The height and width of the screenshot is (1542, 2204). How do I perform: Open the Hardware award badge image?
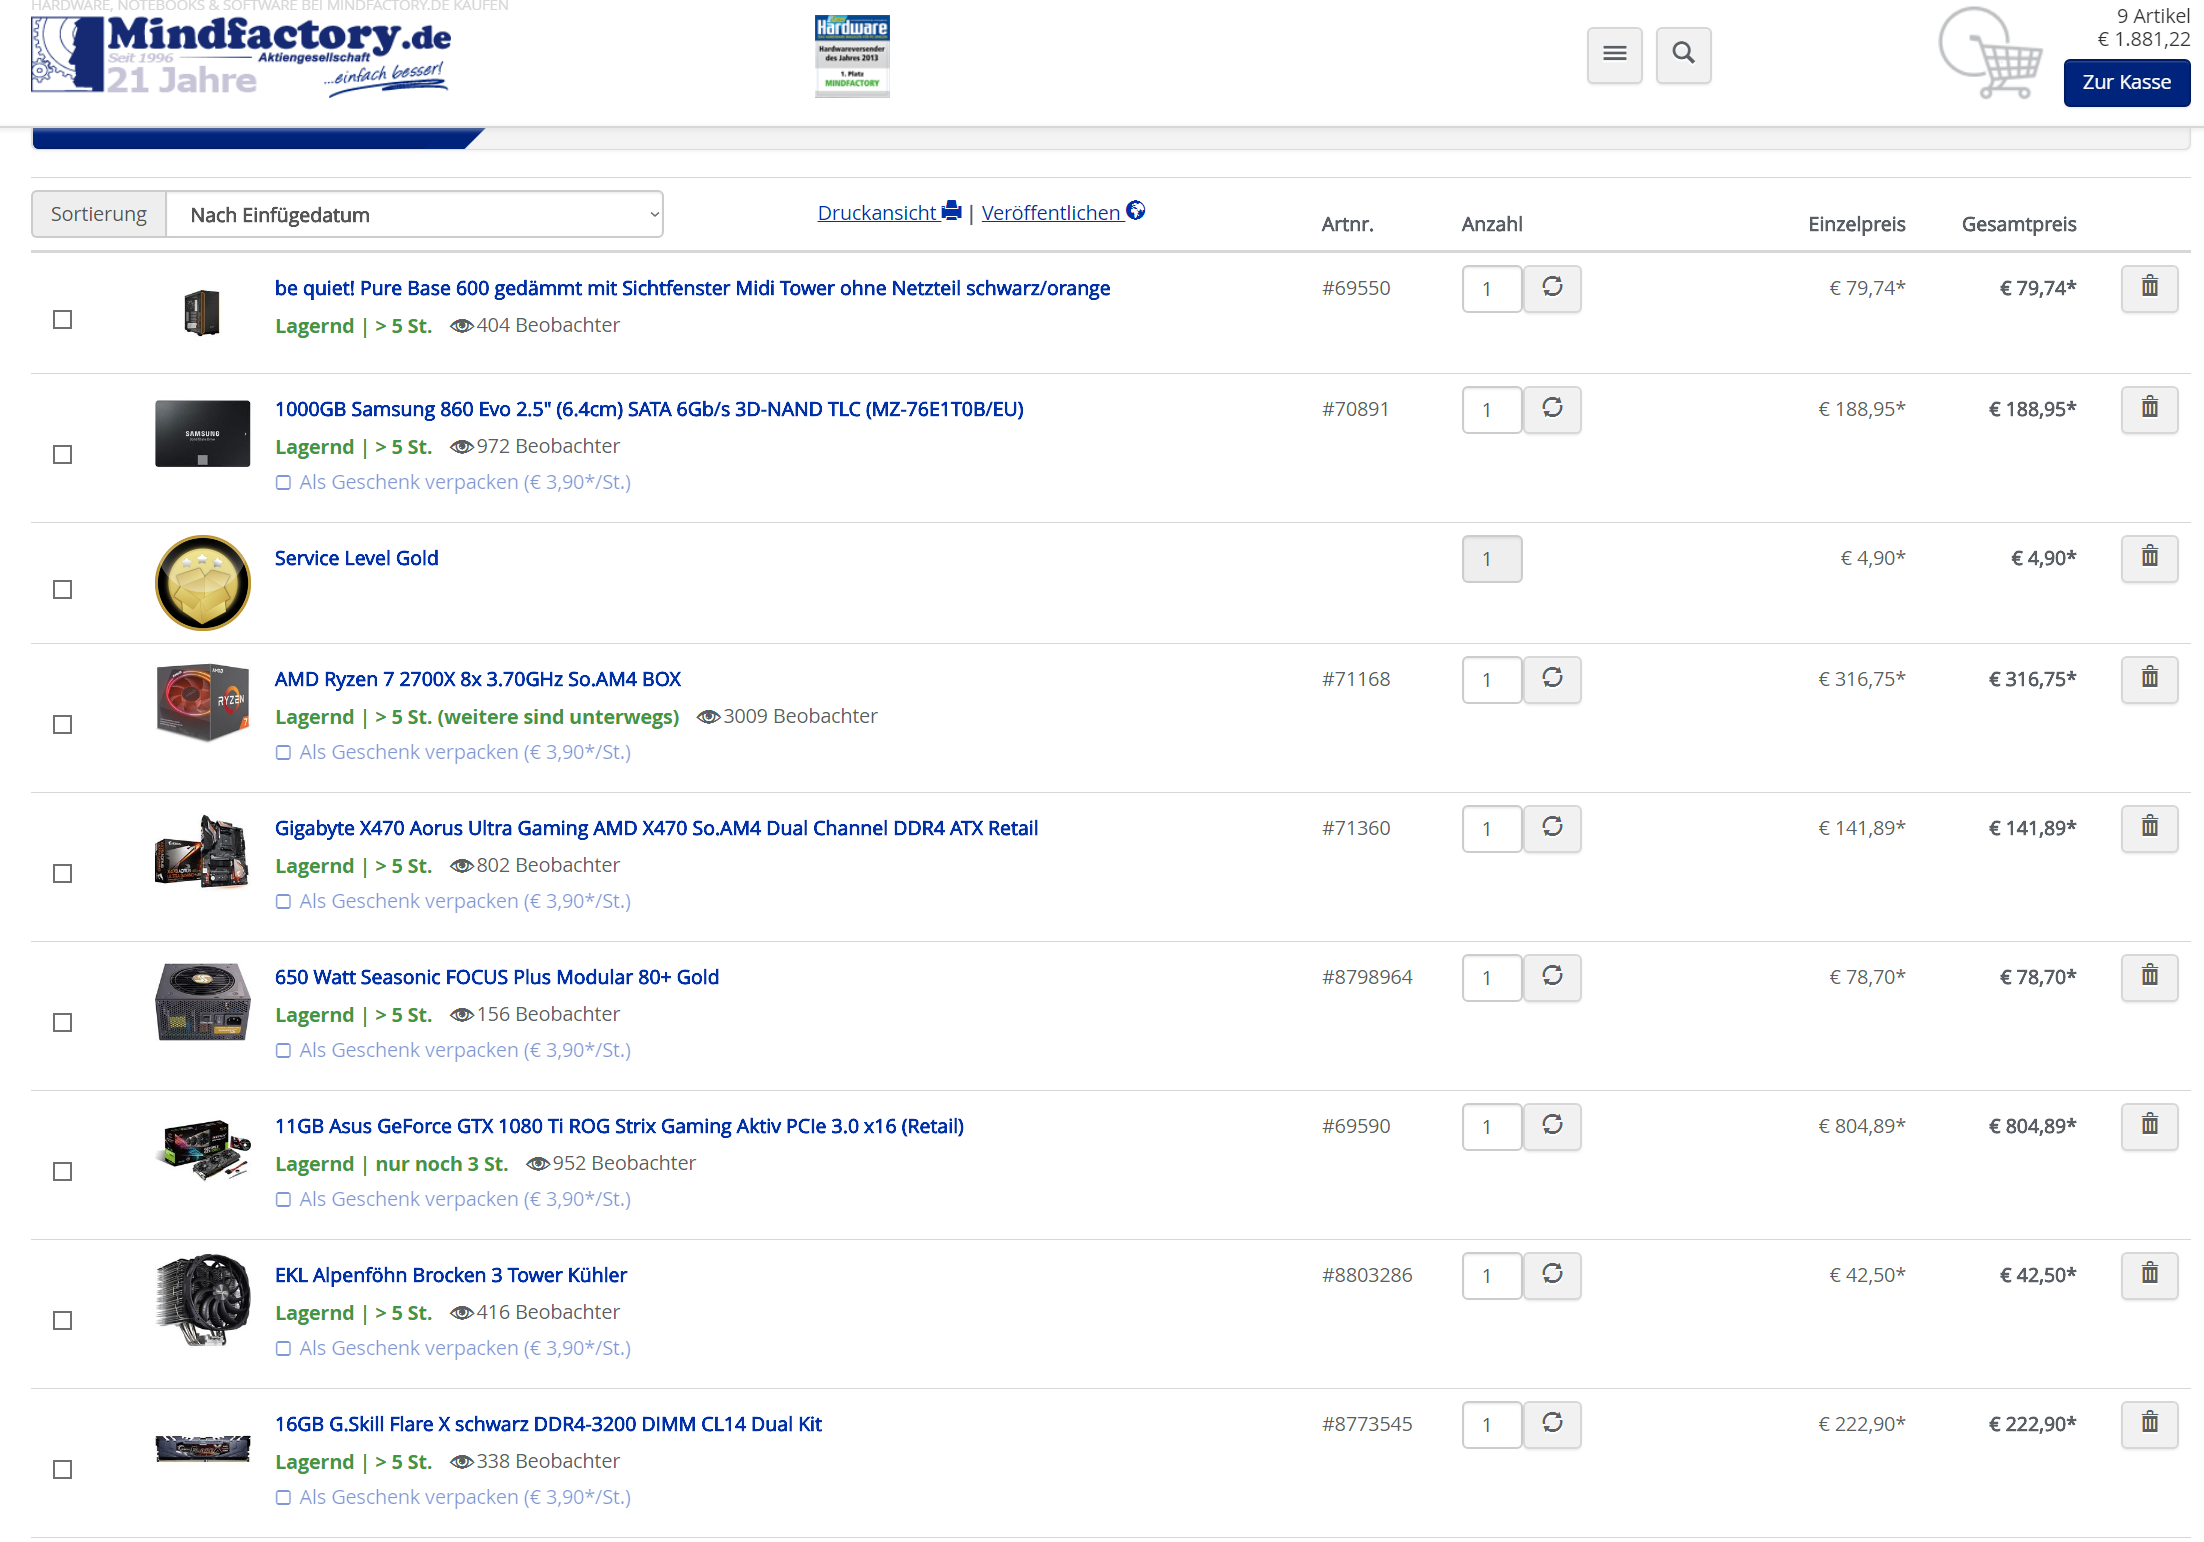852,56
